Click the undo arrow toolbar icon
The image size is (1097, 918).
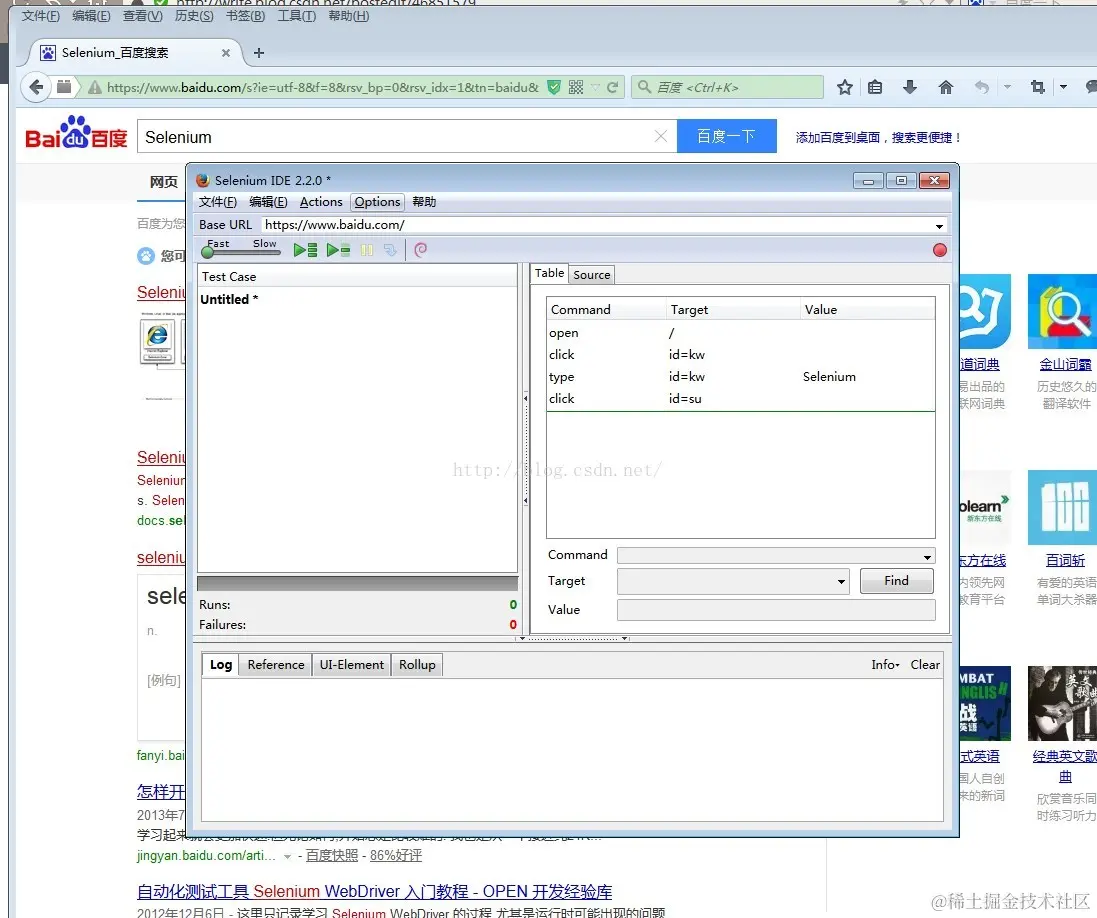pos(982,87)
